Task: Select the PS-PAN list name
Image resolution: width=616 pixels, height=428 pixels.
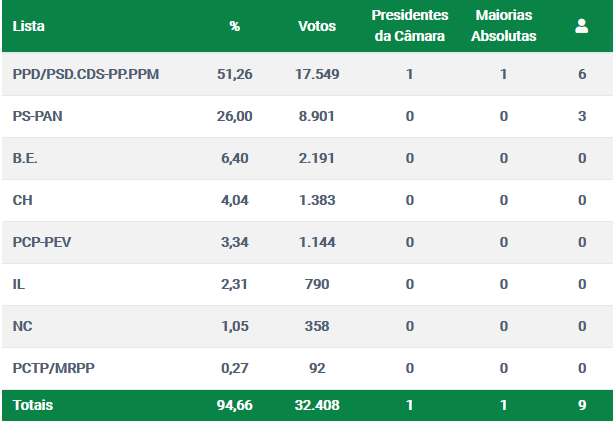Action: pos(37,116)
